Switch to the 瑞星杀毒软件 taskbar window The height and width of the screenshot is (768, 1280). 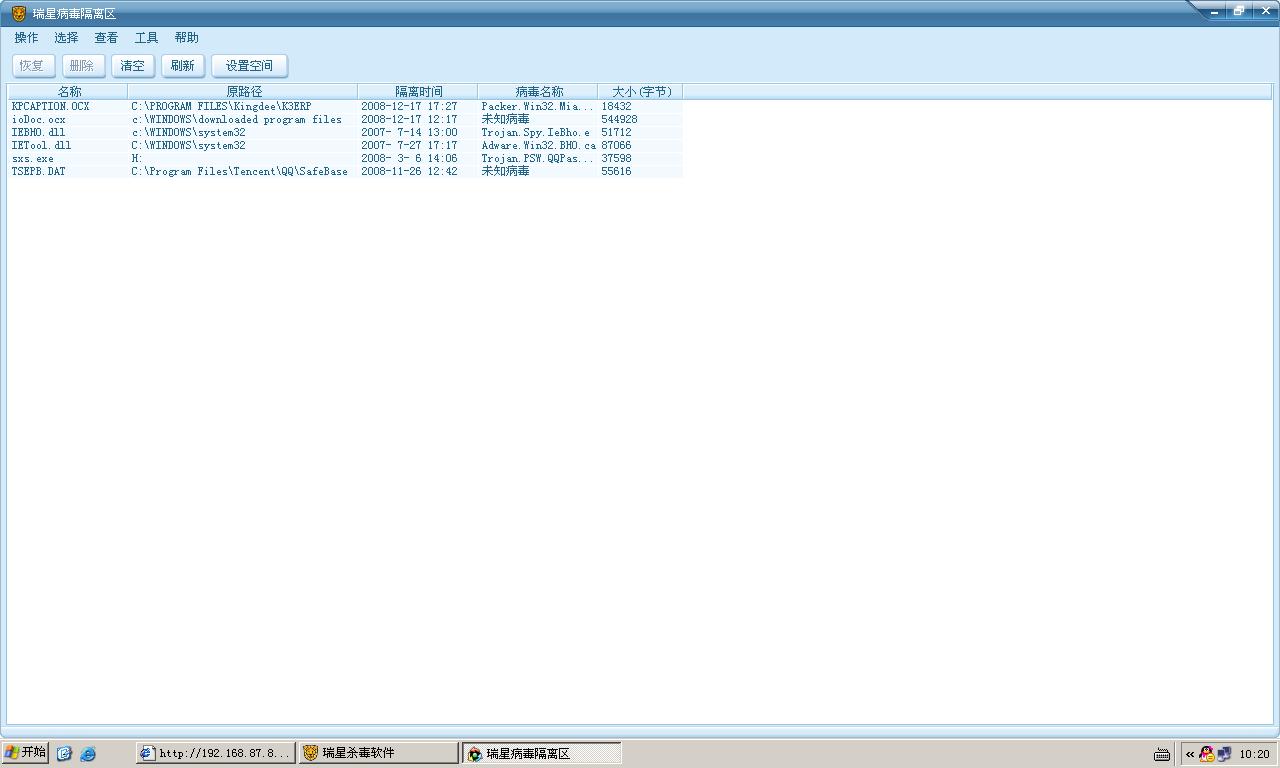click(379, 753)
